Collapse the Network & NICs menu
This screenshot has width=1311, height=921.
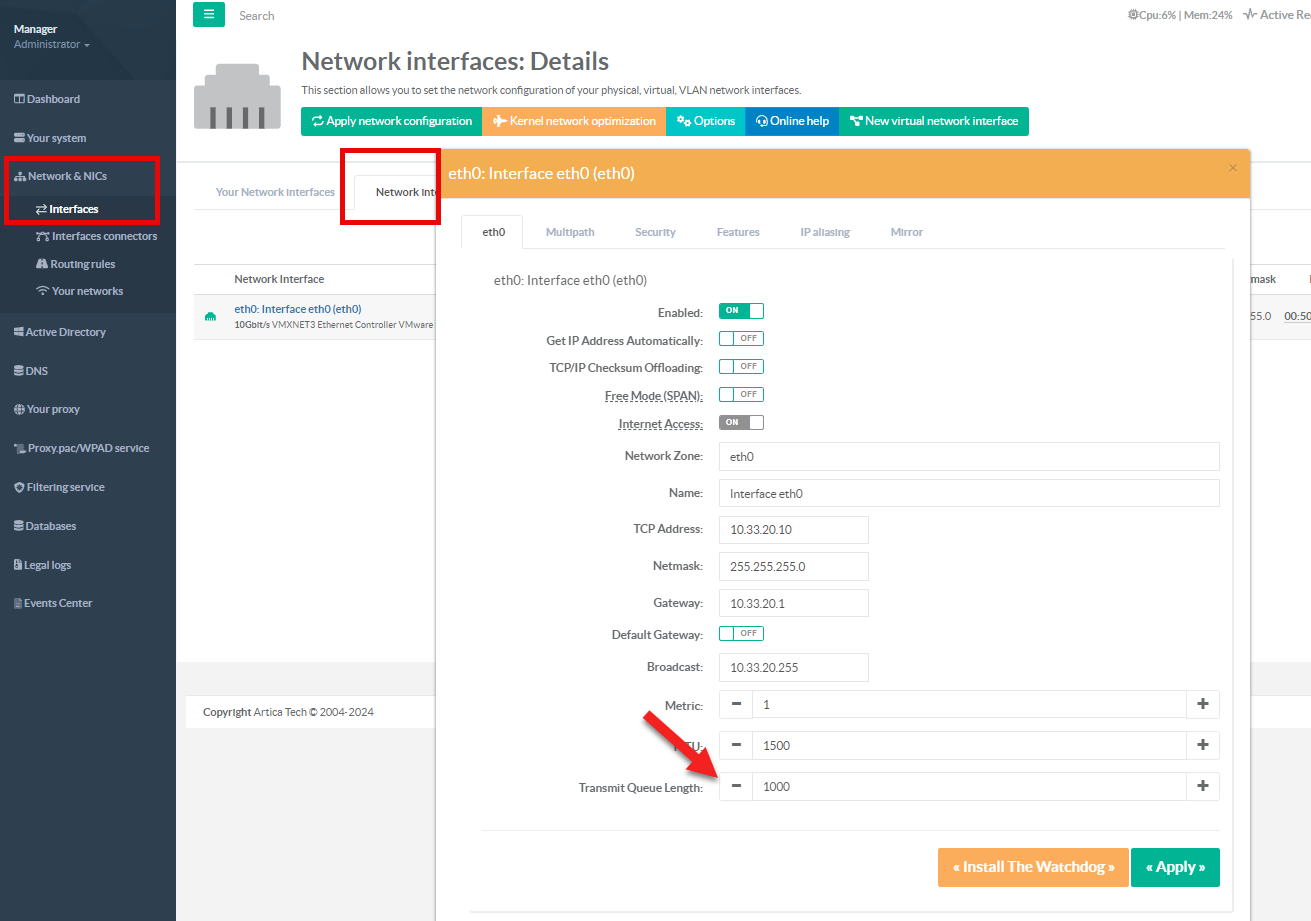pyautogui.click(x=67, y=176)
